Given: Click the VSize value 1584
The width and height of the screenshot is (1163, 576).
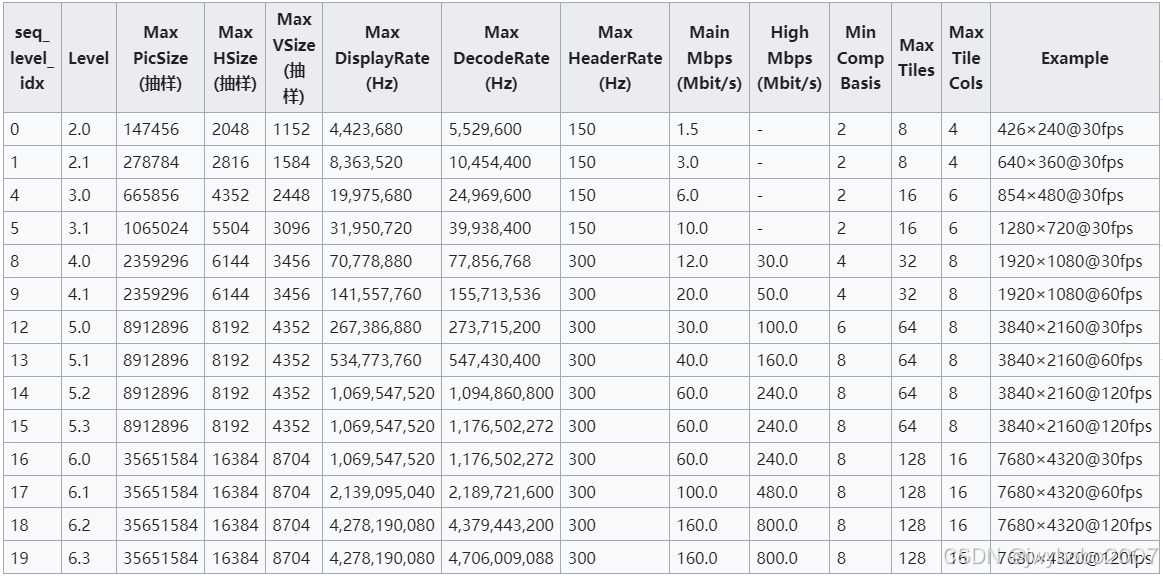Looking at the screenshot, I should [x=291, y=162].
